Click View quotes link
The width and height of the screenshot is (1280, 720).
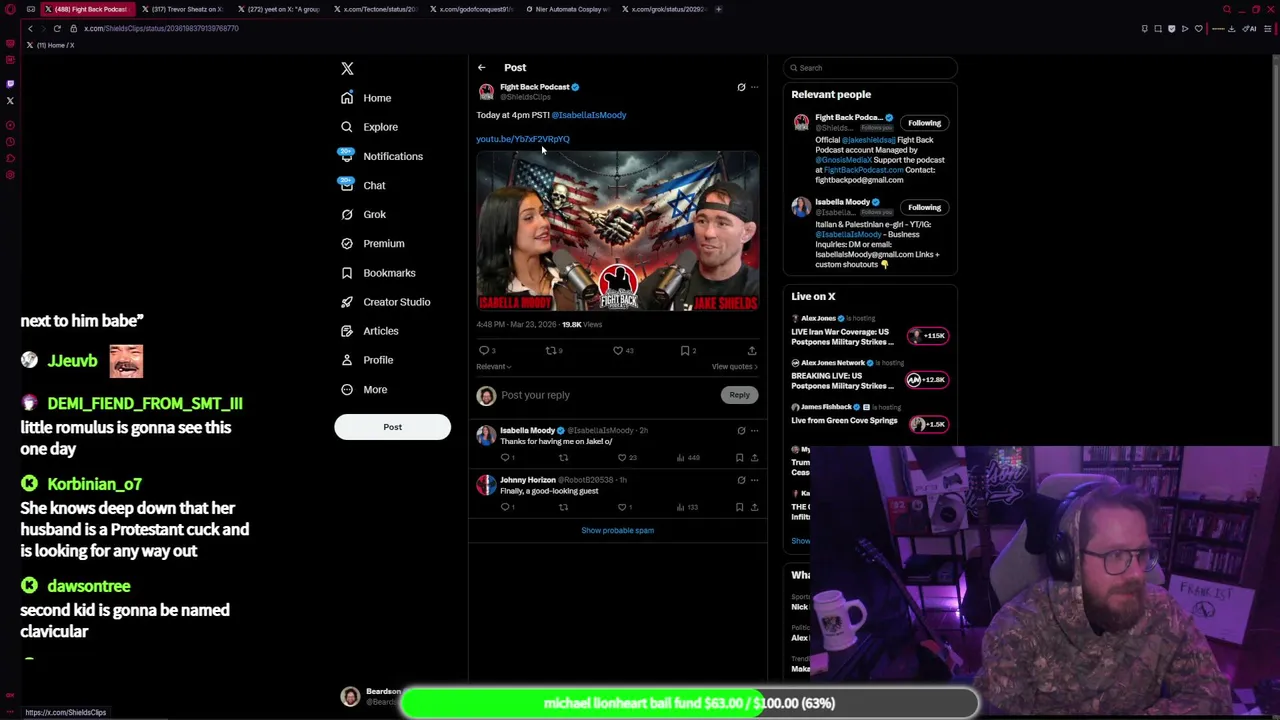click(735, 367)
